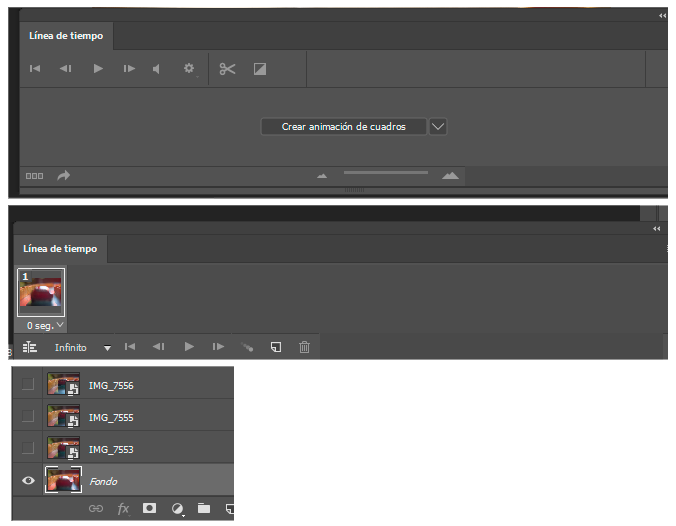Image resolution: width=676 pixels, height=526 pixels.
Task: Zoom in timeline large mountain icon
Action: coord(451,175)
